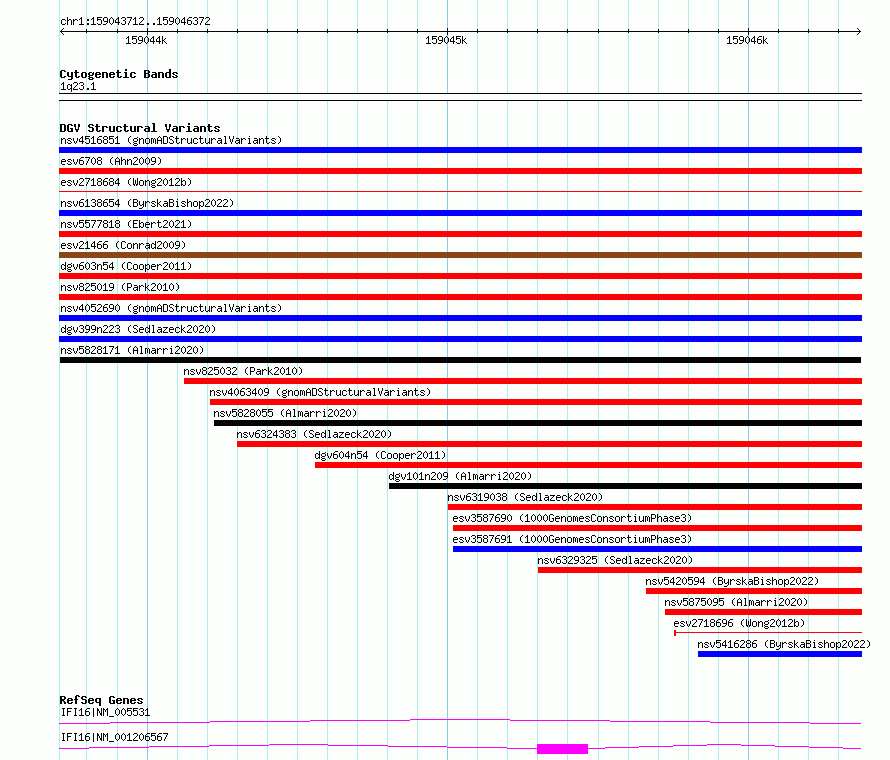890x760 pixels.
Task: Click the nsv4516851 gnomADStructuralVariants label
Action: pyautogui.click(x=171, y=140)
